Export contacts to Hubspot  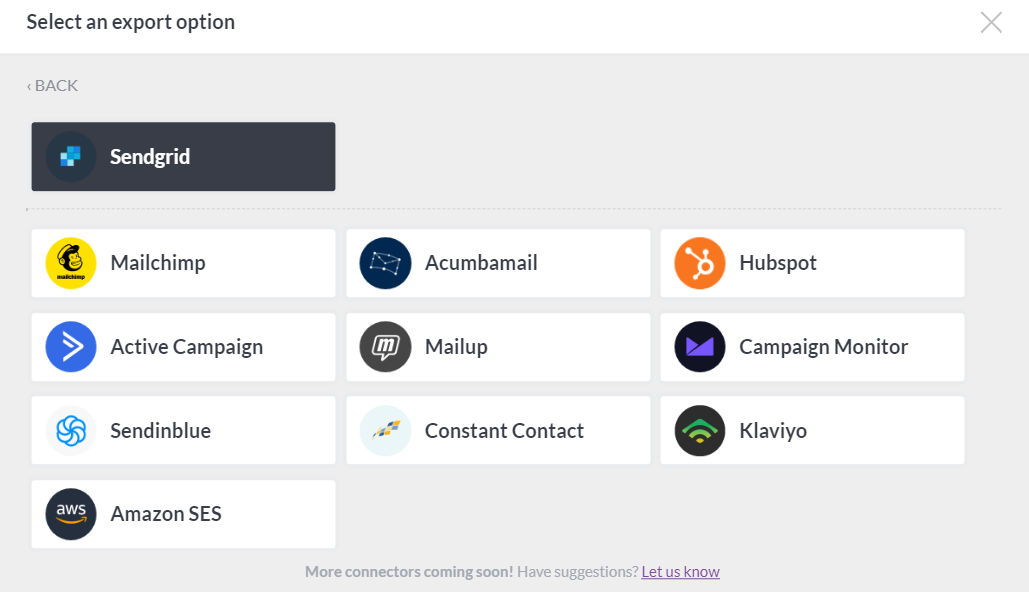812,263
